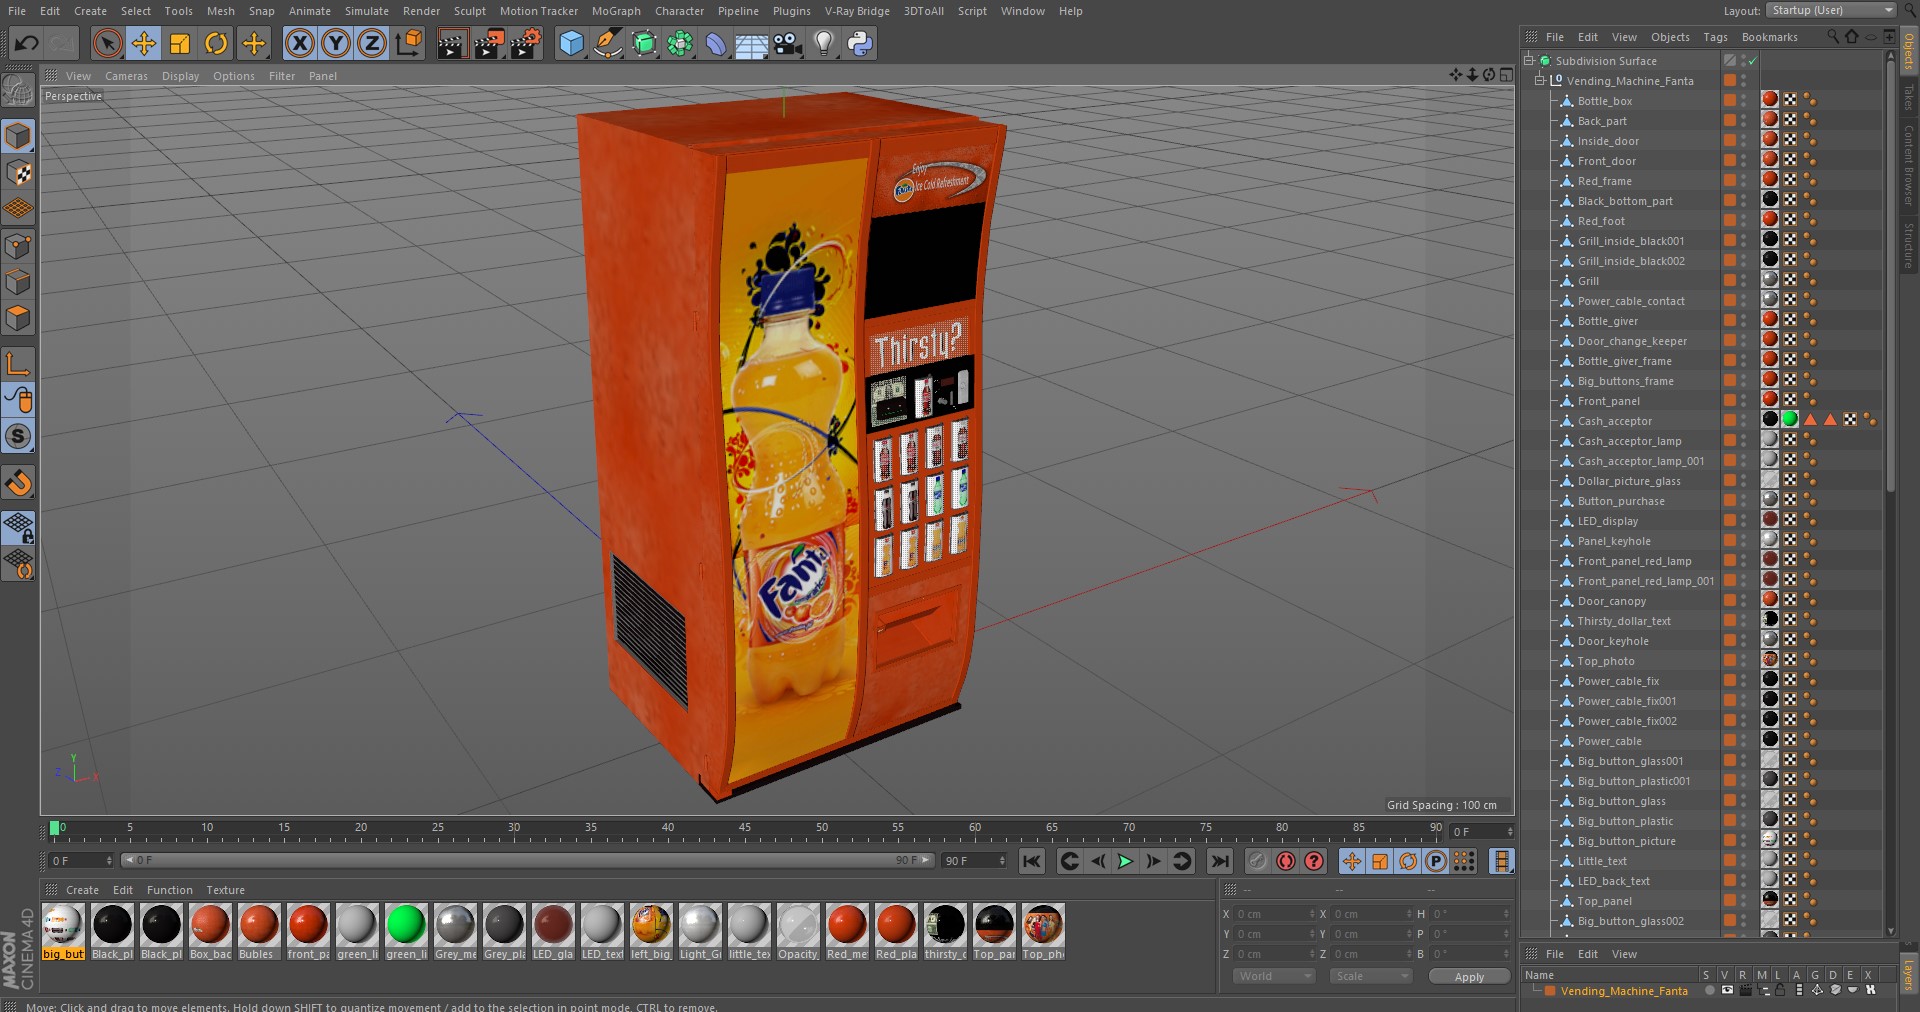
Task: Open the Simulate menu
Action: click(x=367, y=11)
